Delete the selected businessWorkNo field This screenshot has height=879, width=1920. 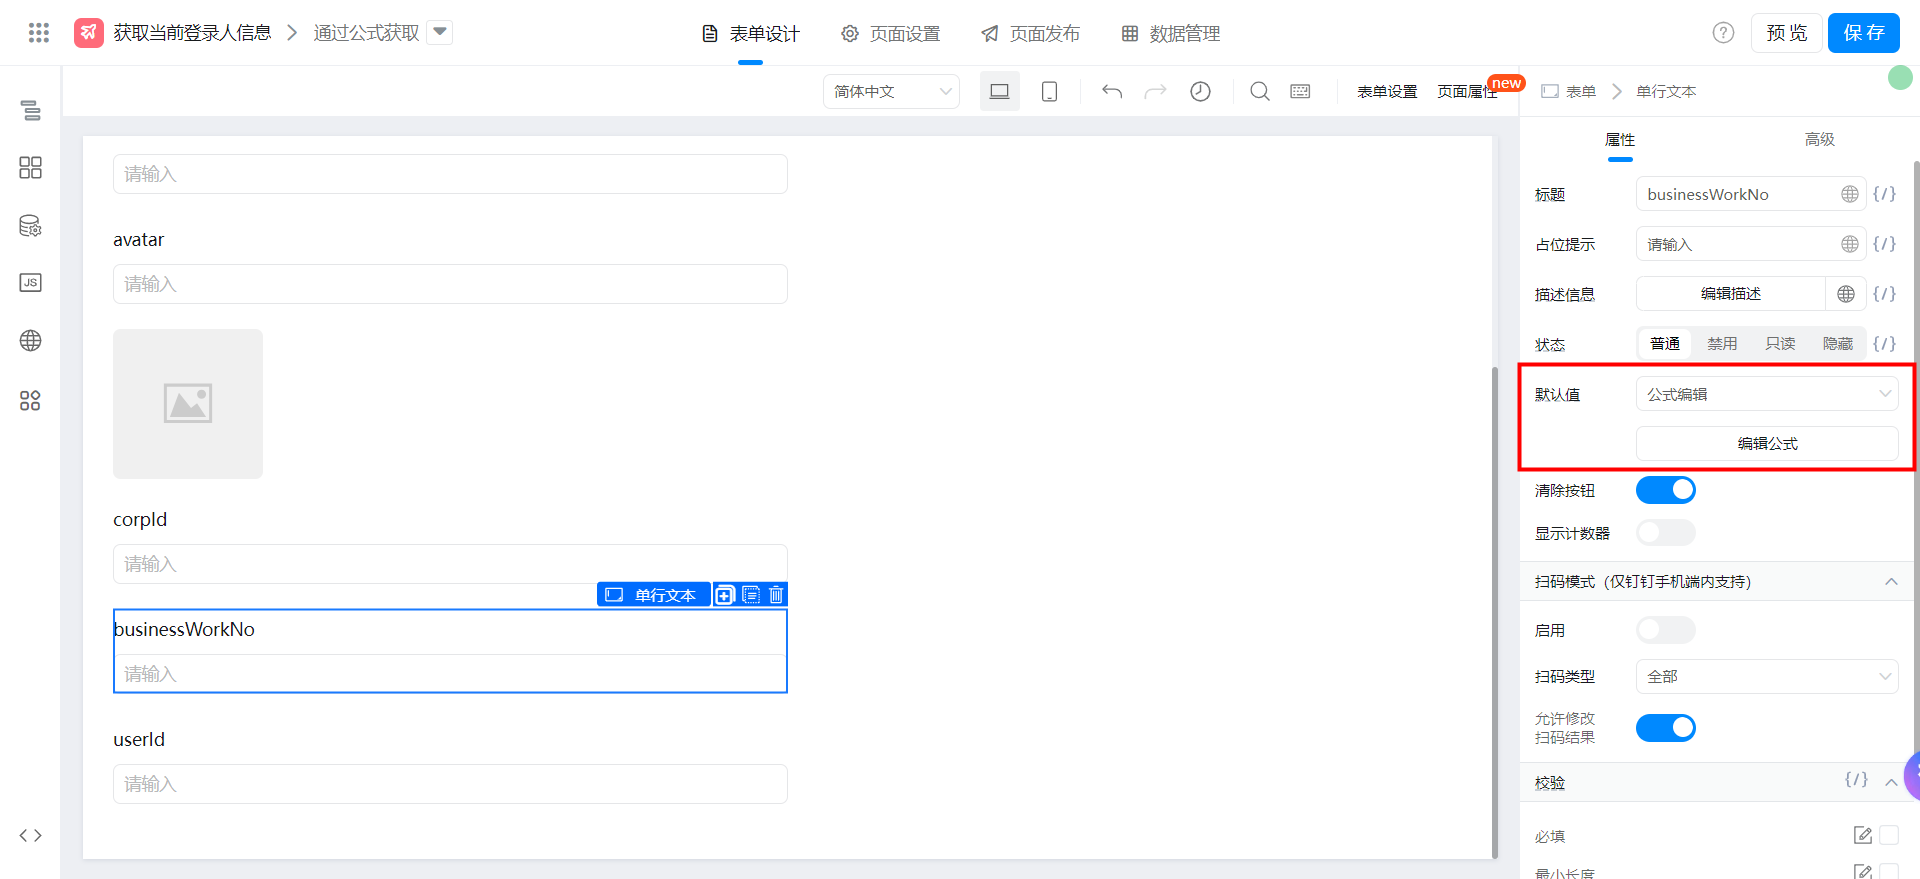point(776,595)
